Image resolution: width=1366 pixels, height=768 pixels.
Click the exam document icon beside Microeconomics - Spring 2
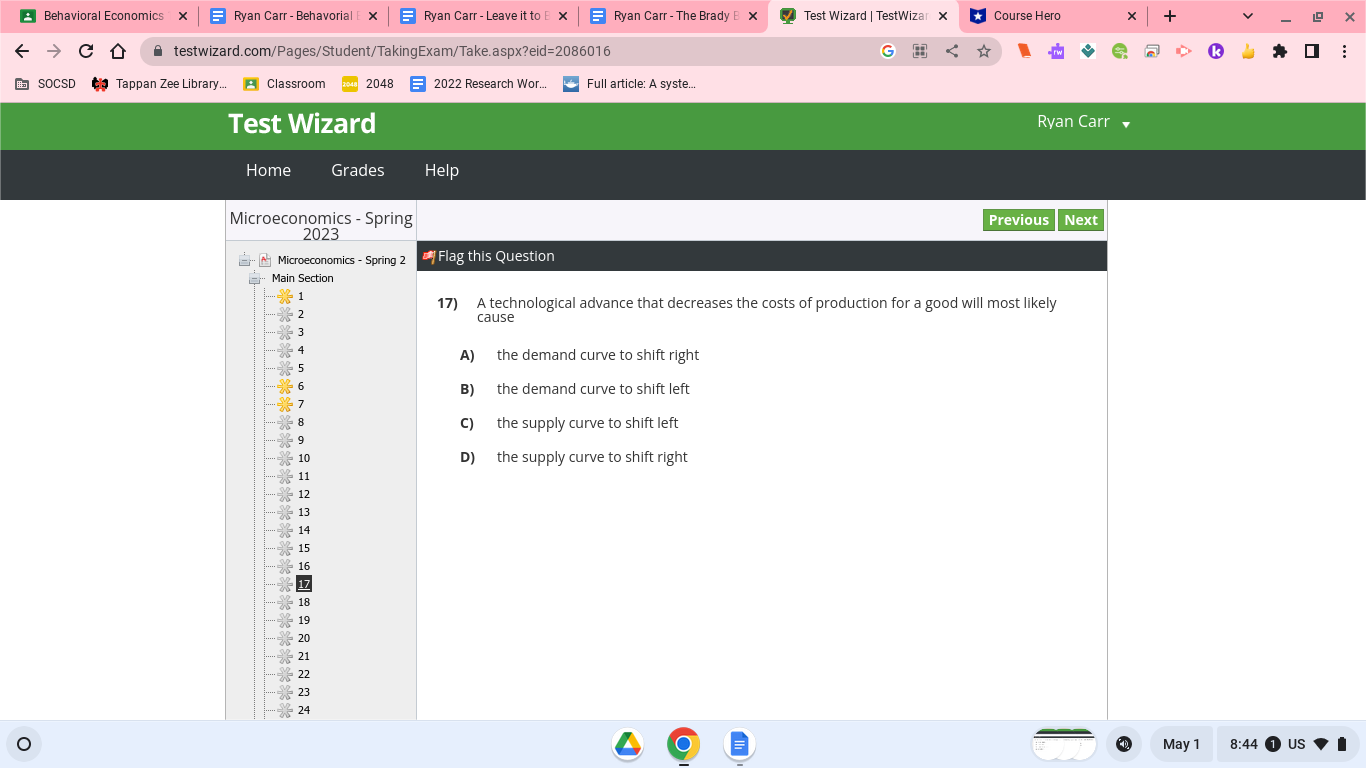(x=264, y=259)
